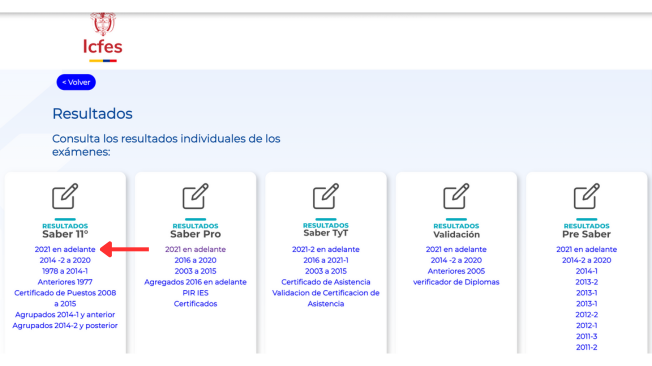Open Saber Pro 2021 en adelante link
The image size is (652, 366).
point(195,249)
